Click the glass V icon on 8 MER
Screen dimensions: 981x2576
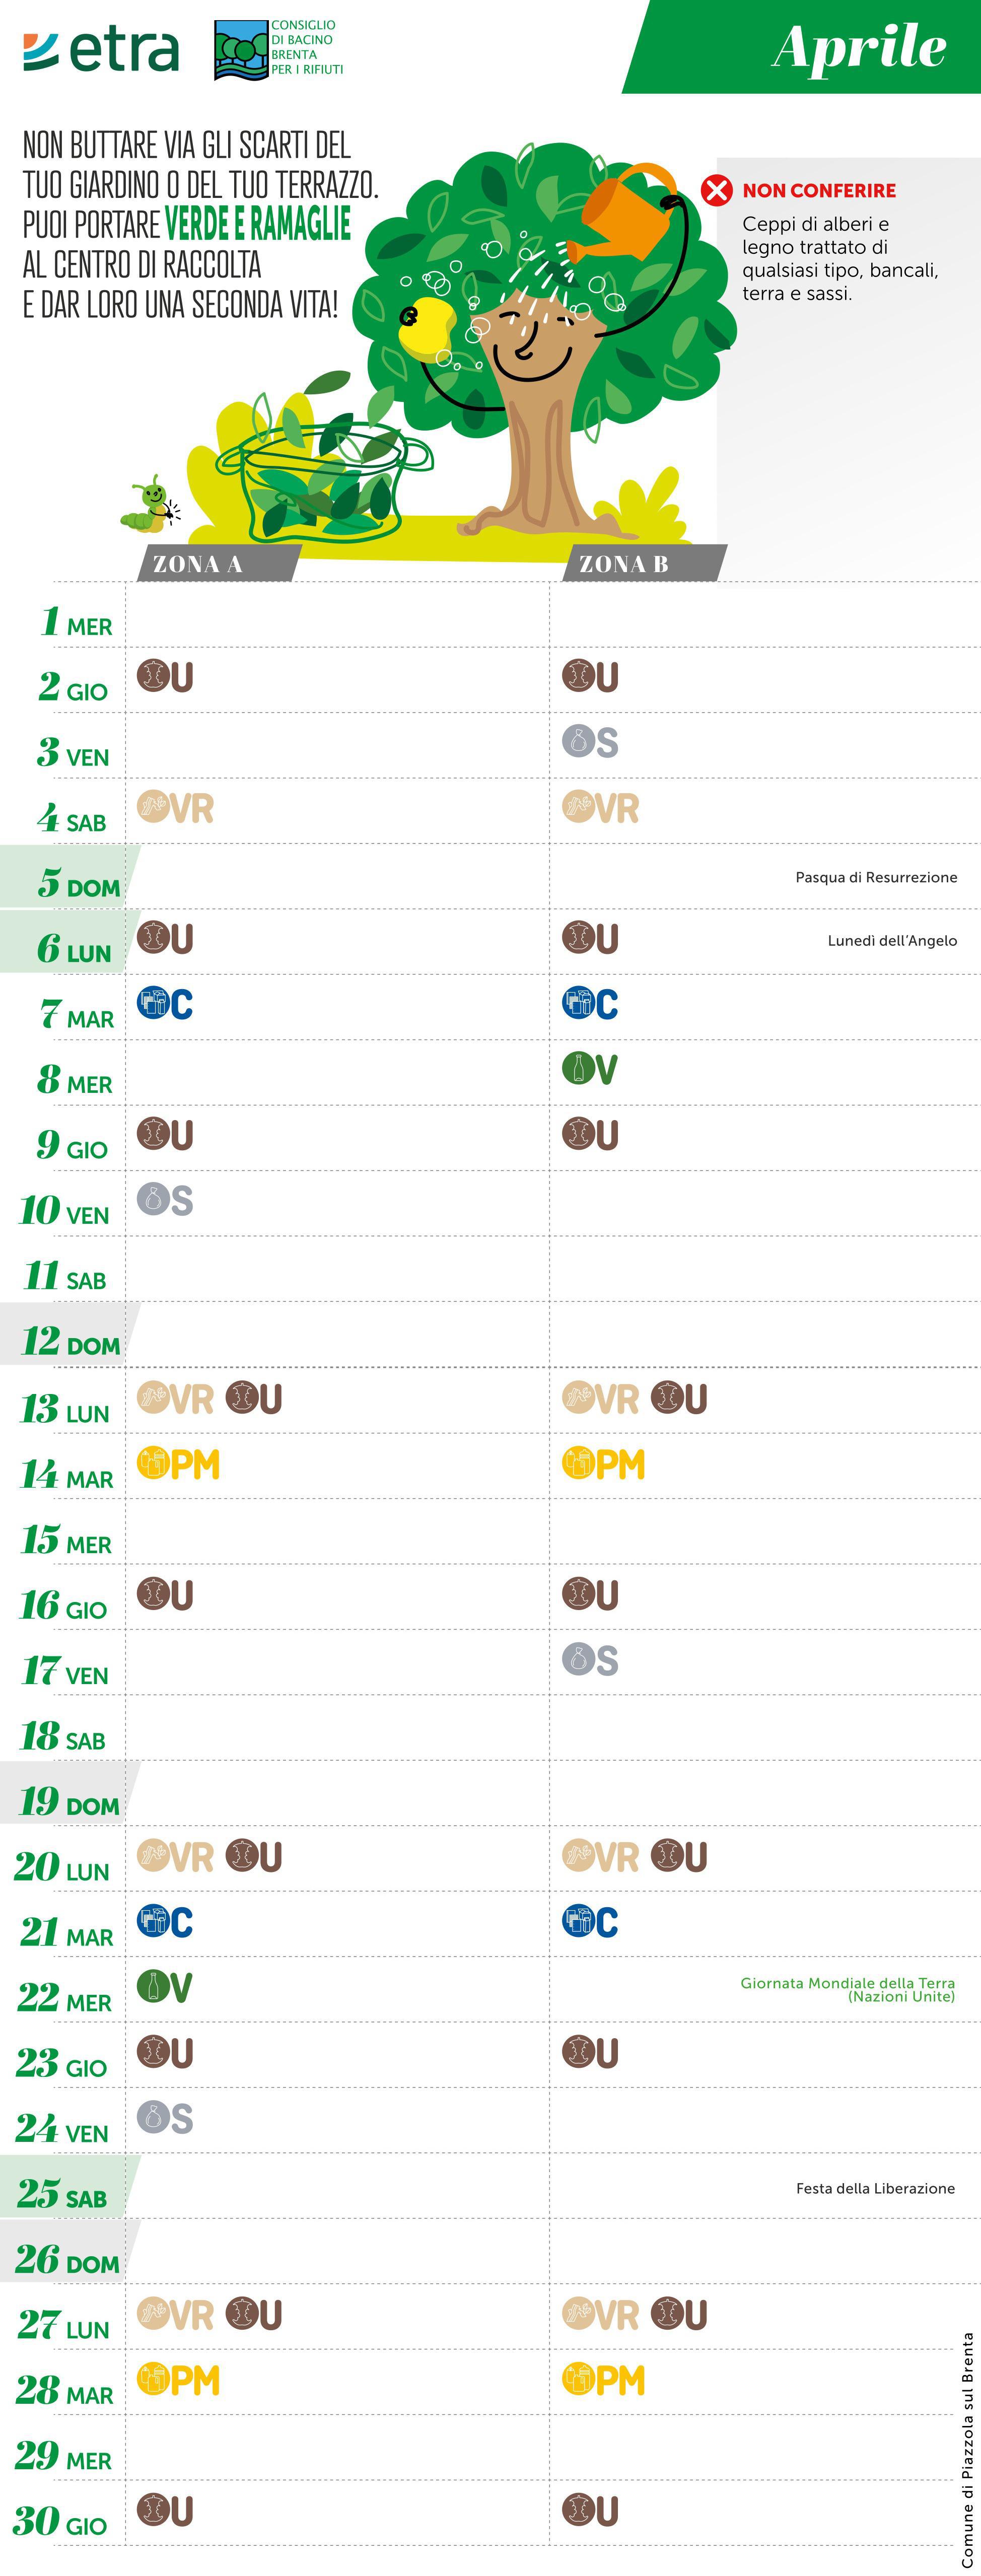590,1069
